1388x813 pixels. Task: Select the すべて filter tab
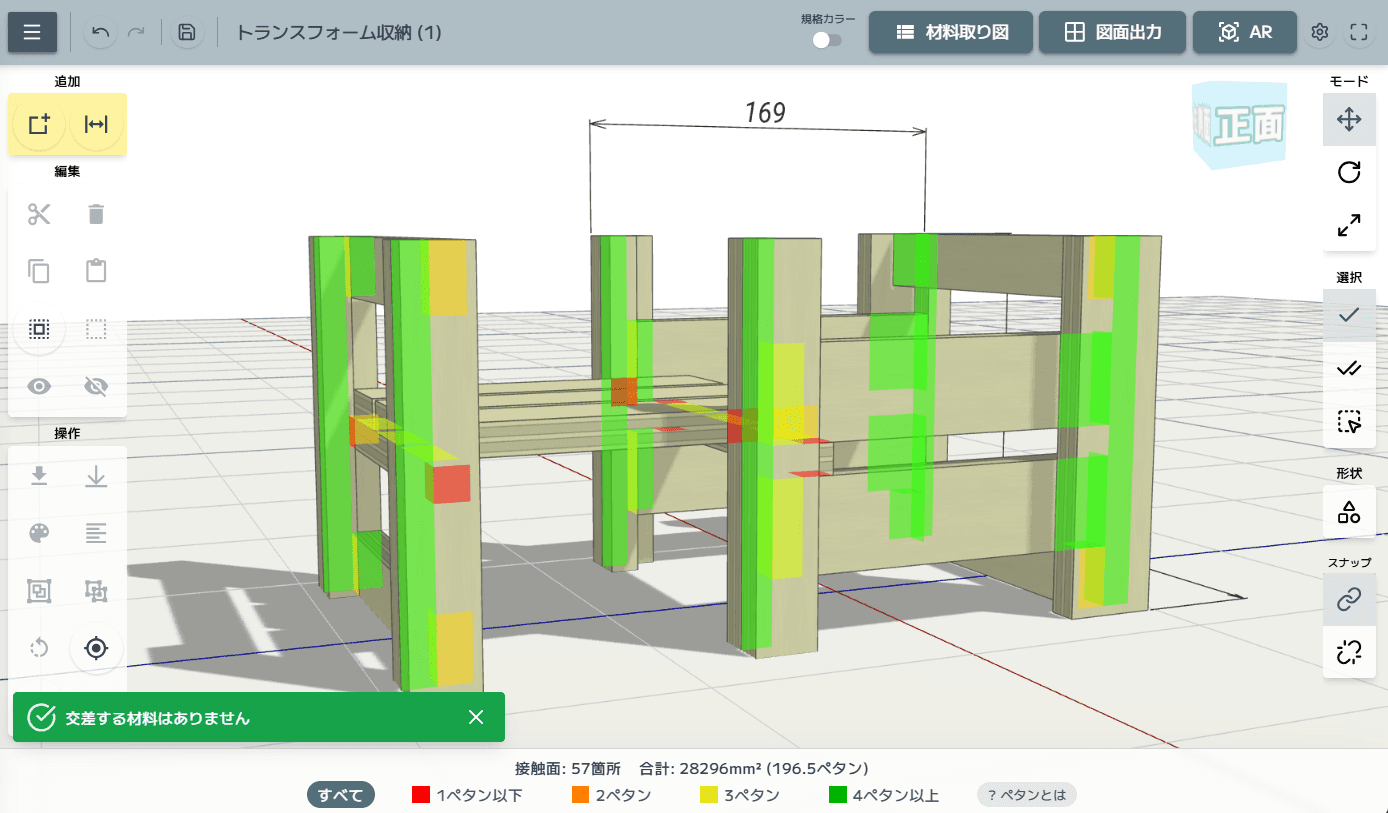340,795
